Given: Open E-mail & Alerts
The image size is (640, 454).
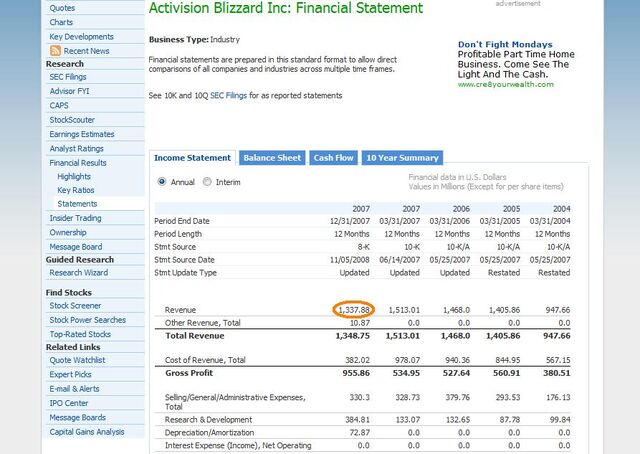Looking at the screenshot, I should pyautogui.click(x=74, y=389).
